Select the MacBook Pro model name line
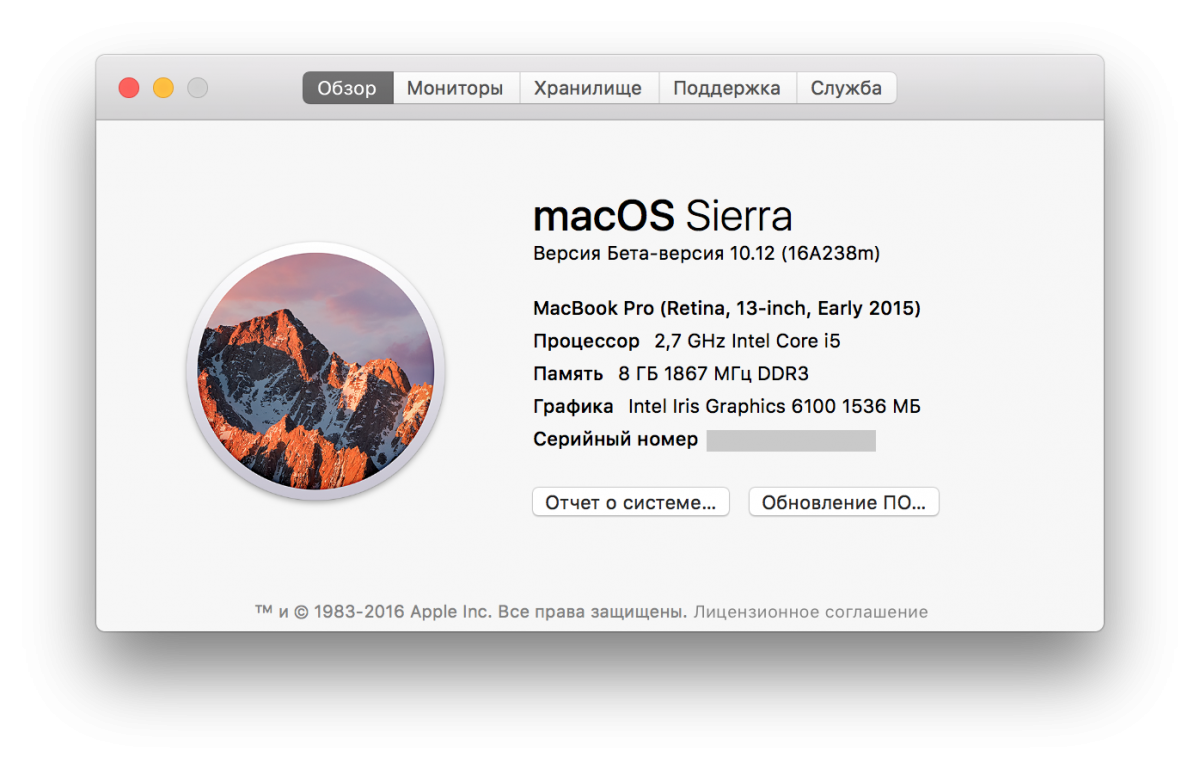The width and height of the screenshot is (1200, 769). [x=727, y=308]
